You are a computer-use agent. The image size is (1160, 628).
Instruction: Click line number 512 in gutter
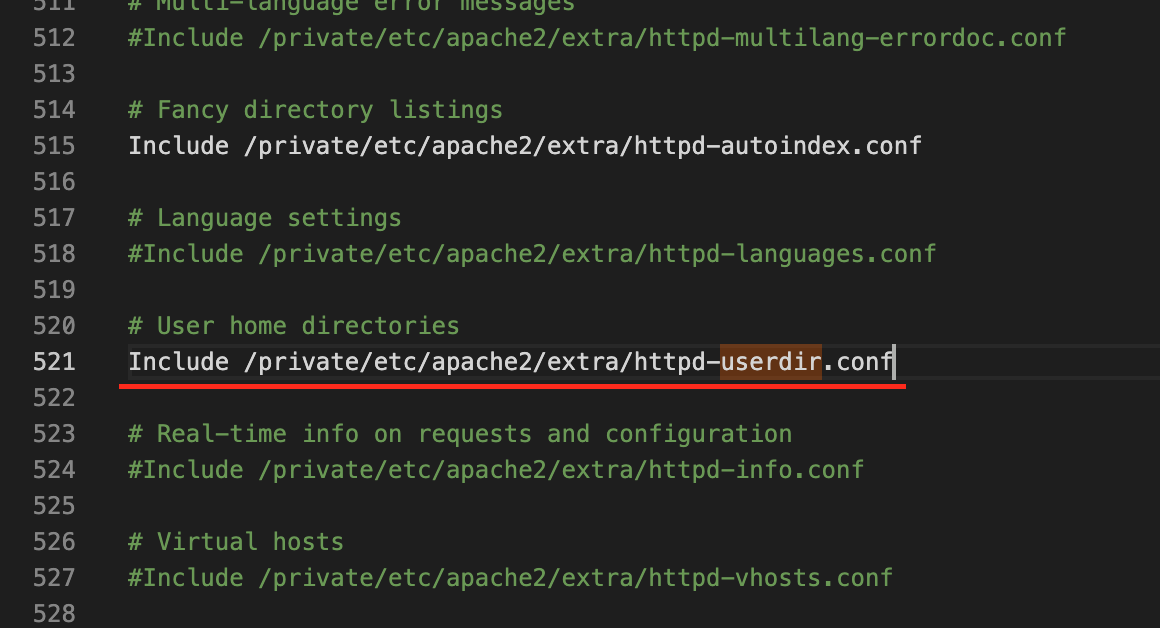(54, 38)
